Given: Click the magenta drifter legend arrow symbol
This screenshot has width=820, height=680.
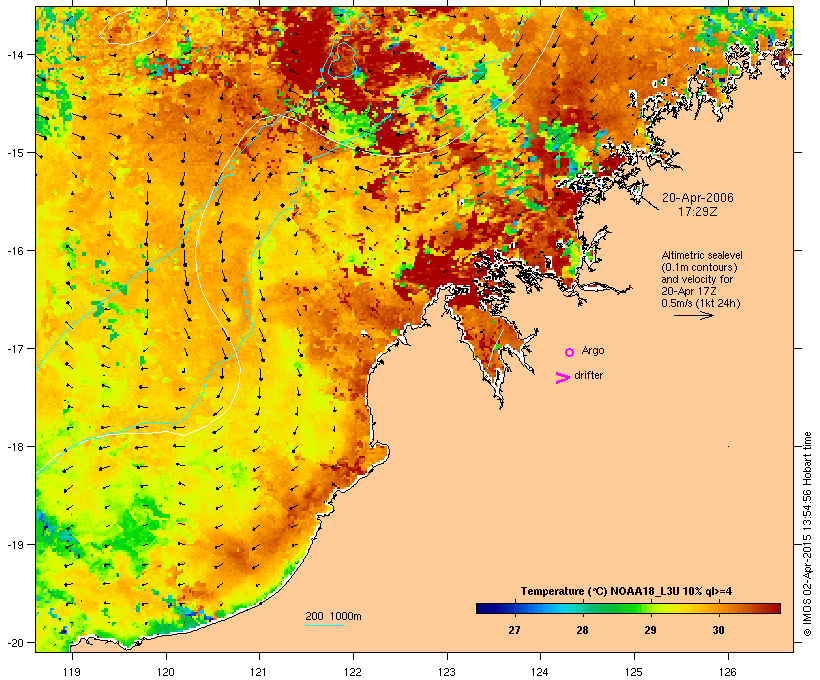Looking at the screenshot, I should coord(562,378).
